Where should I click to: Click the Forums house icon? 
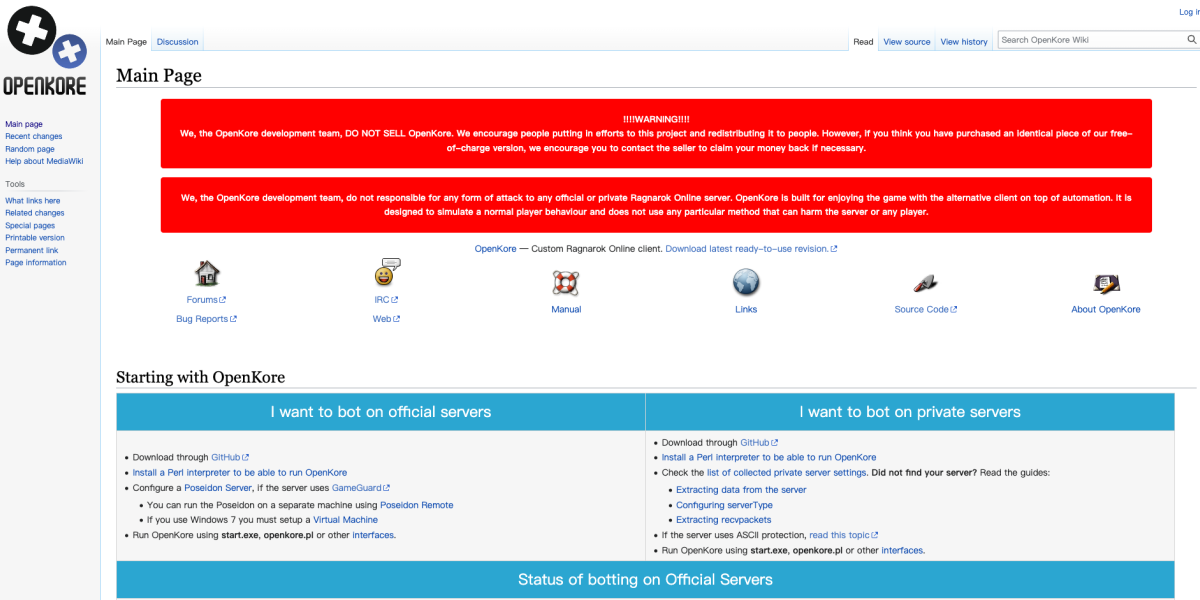206,273
